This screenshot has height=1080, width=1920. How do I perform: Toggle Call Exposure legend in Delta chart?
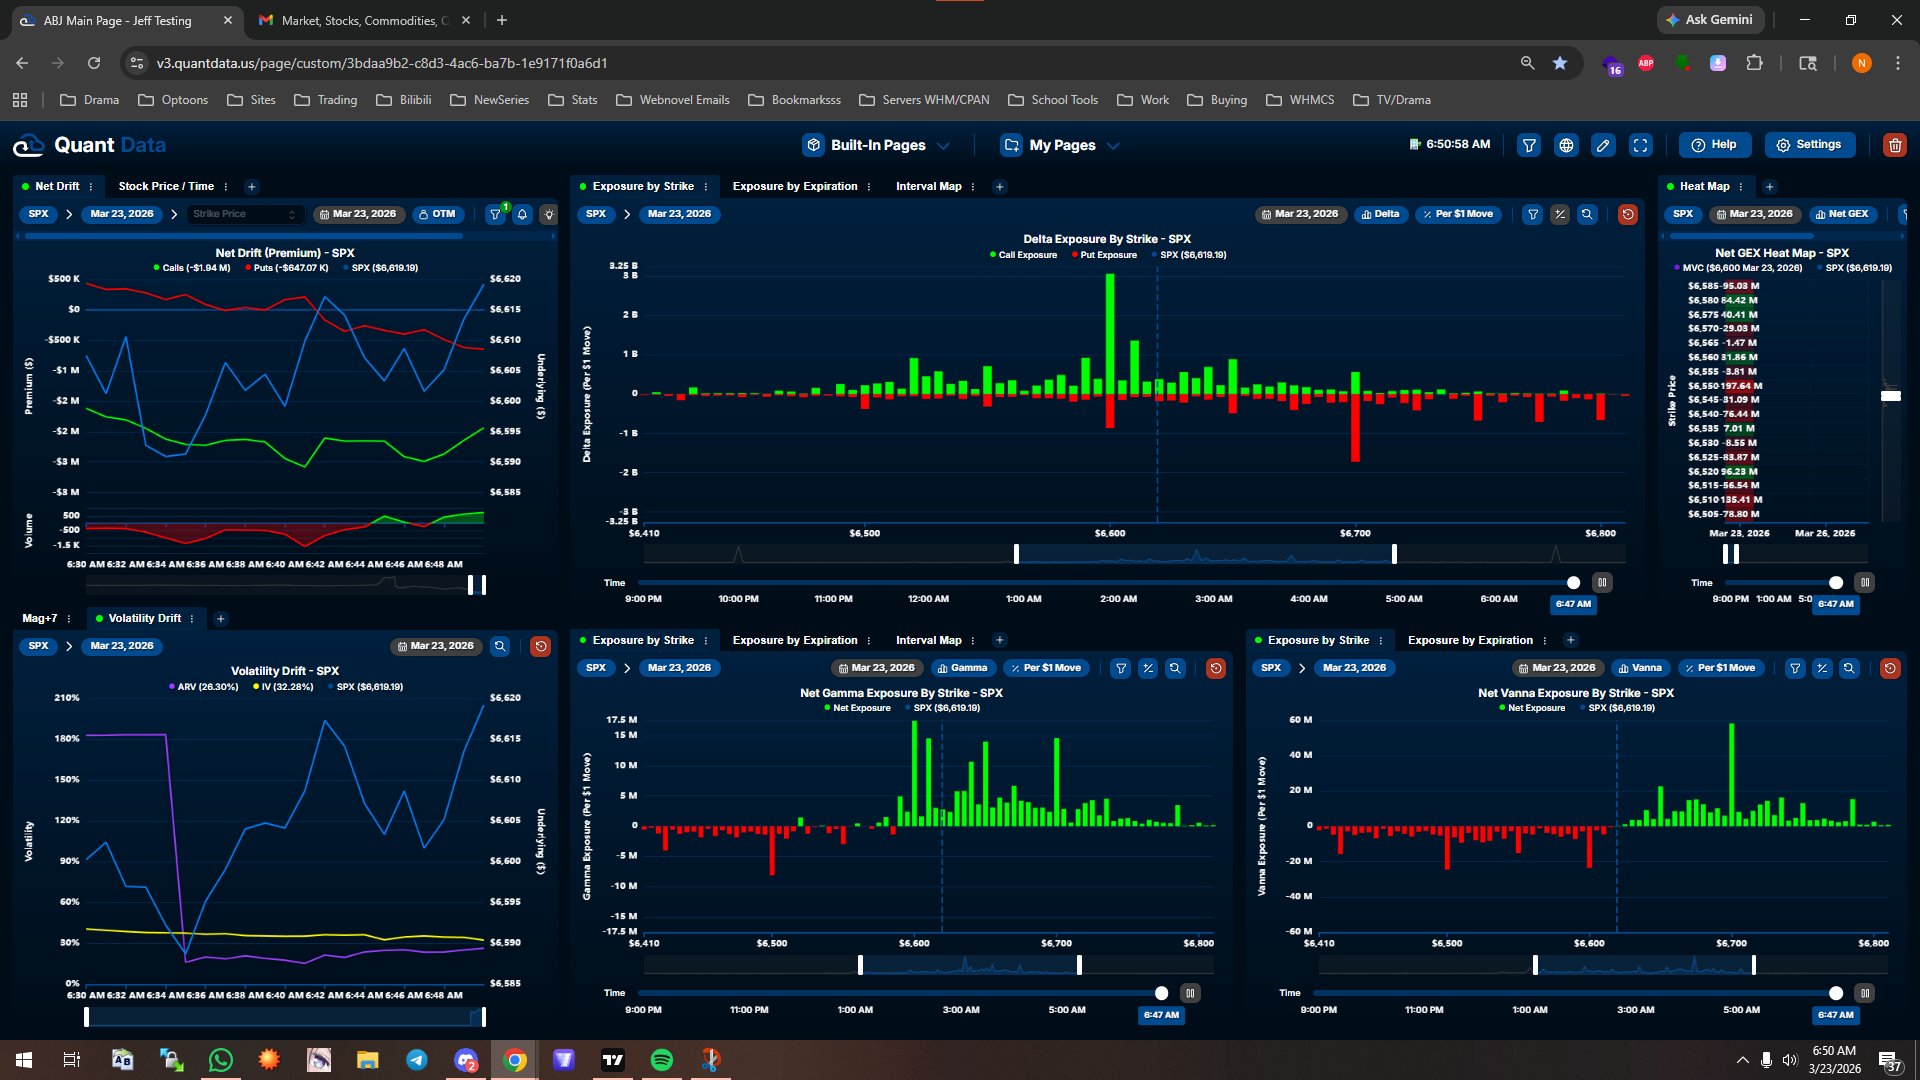pyautogui.click(x=1023, y=255)
